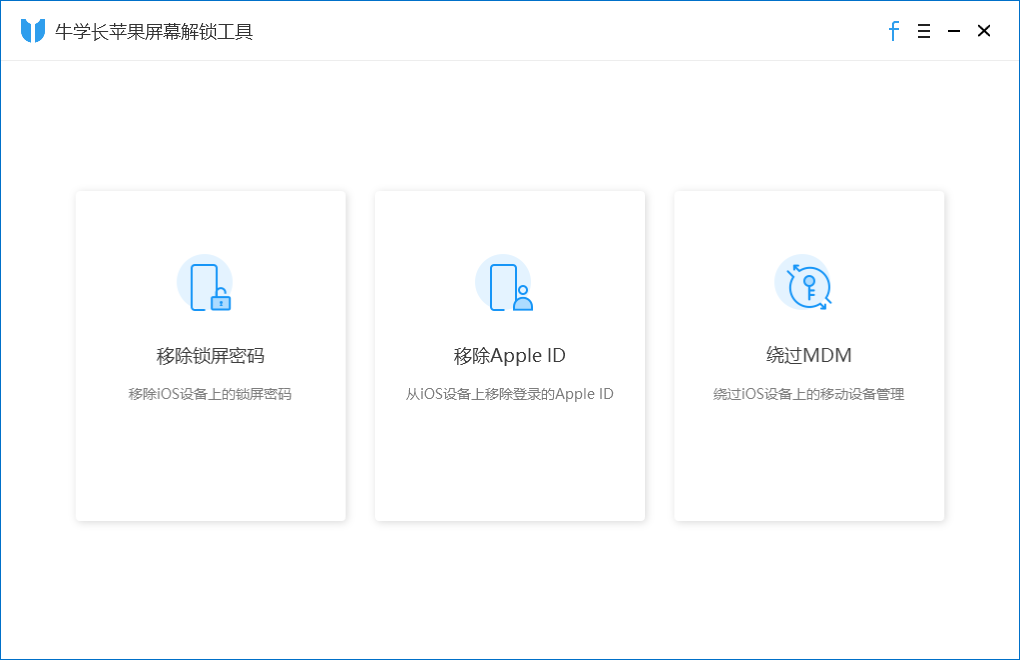This screenshot has width=1020, height=660.
Task: Select the 移除锁屏密码 title
Action: click(210, 356)
